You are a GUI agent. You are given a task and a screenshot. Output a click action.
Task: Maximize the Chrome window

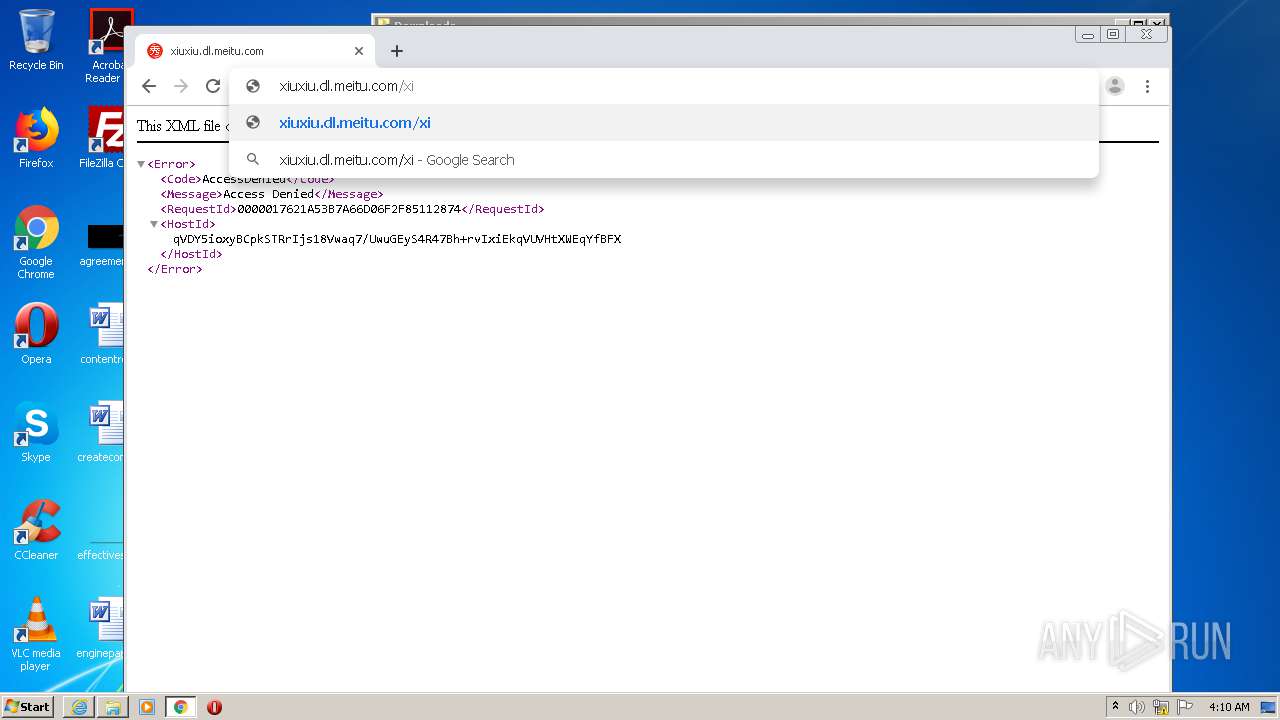1113,34
